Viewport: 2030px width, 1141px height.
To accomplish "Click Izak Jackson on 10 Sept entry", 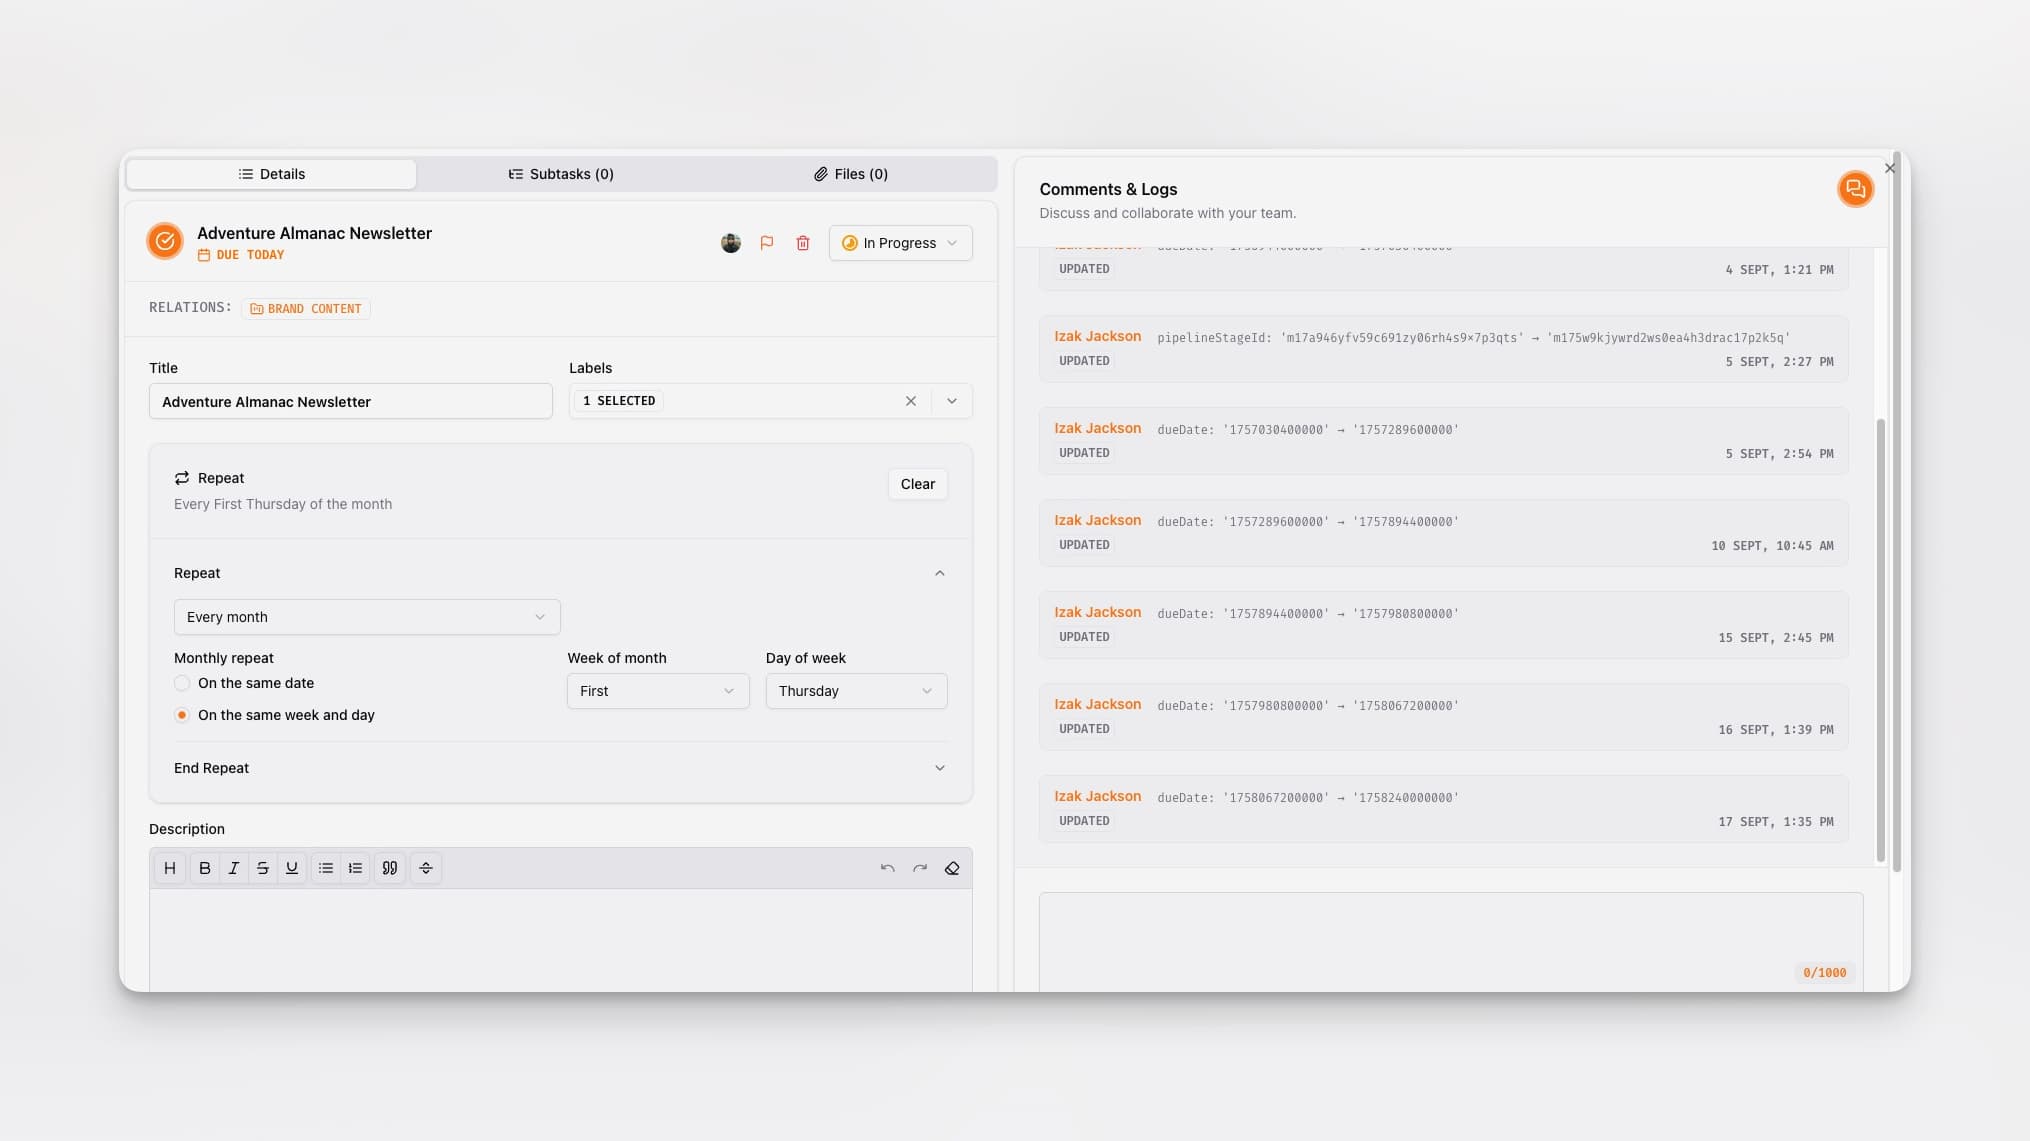I will click(x=1097, y=520).
